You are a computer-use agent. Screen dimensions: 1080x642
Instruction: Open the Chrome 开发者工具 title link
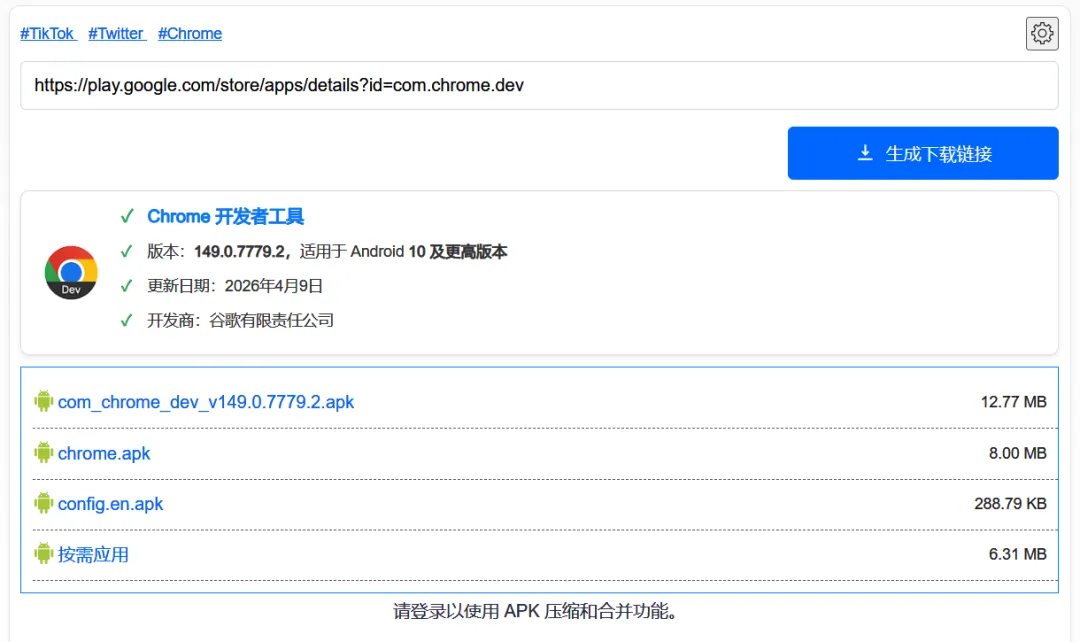pos(225,216)
